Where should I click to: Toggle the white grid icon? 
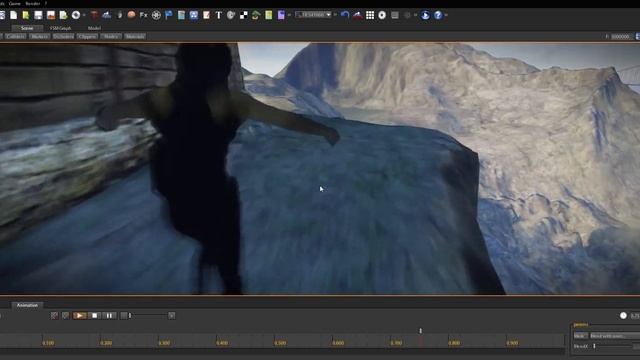click(370, 15)
